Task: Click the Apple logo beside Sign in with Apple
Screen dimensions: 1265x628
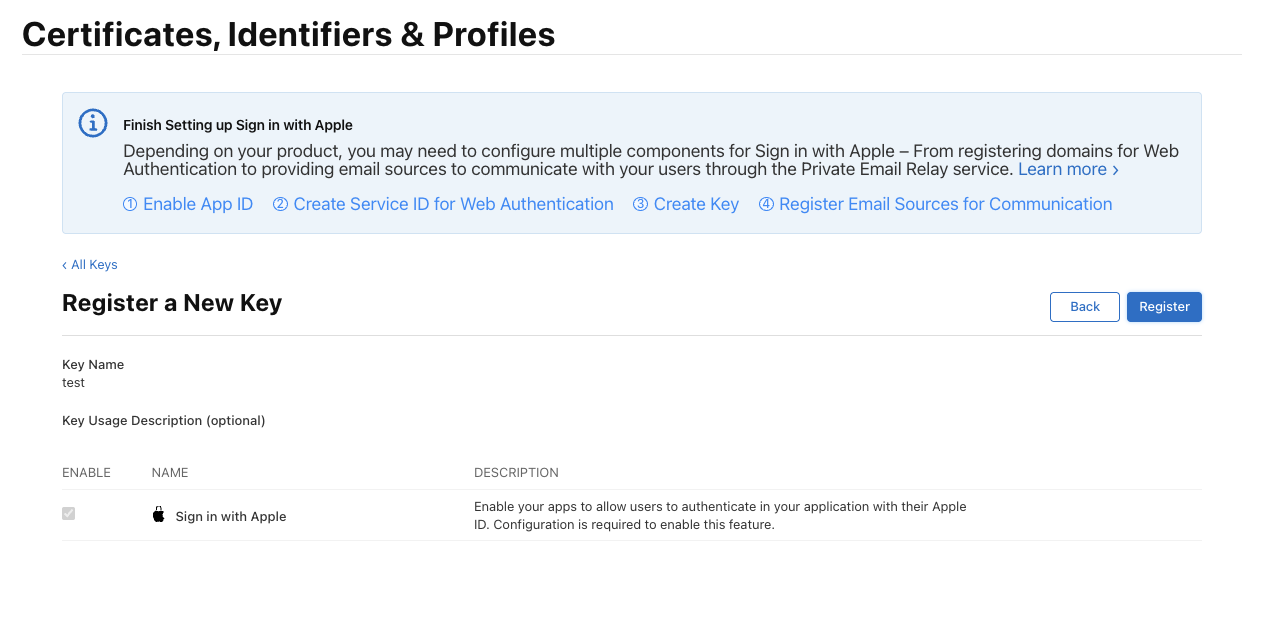Action: pyautogui.click(x=158, y=515)
